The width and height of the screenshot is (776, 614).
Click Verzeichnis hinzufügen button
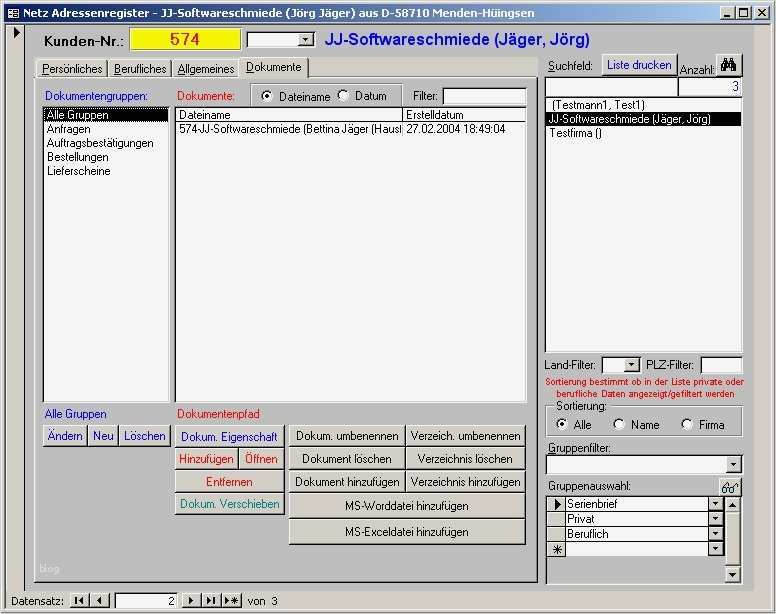(x=465, y=482)
